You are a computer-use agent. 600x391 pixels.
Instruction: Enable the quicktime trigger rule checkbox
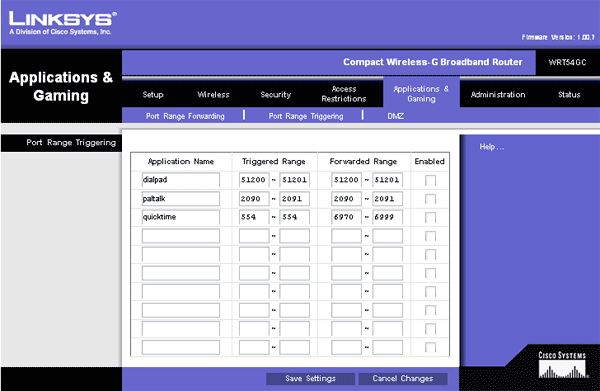(x=430, y=217)
